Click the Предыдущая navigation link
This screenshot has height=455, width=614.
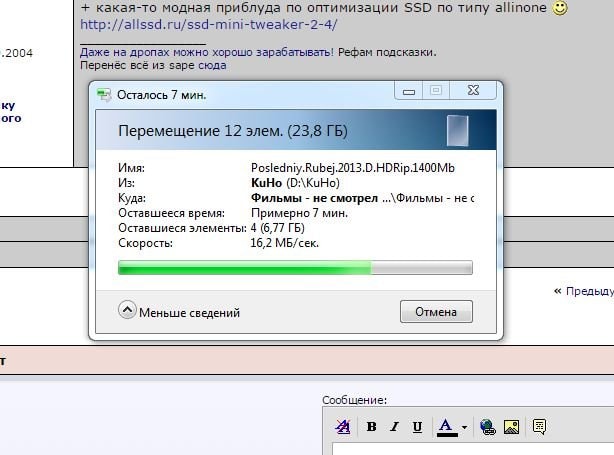589,291
